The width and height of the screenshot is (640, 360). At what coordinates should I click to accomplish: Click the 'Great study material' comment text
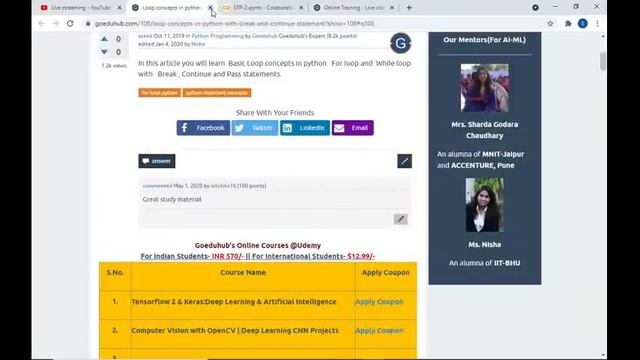pyautogui.click(x=172, y=199)
